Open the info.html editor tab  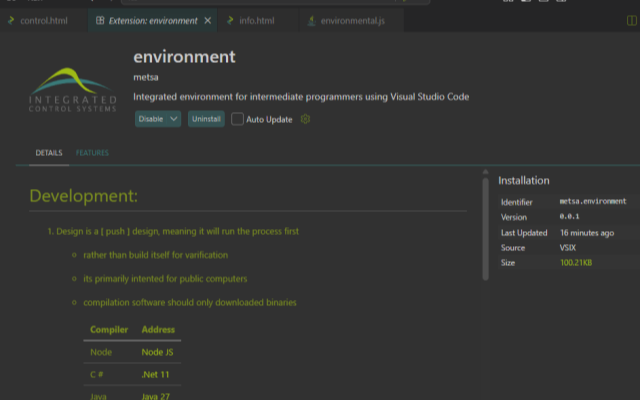pos(257,20)
